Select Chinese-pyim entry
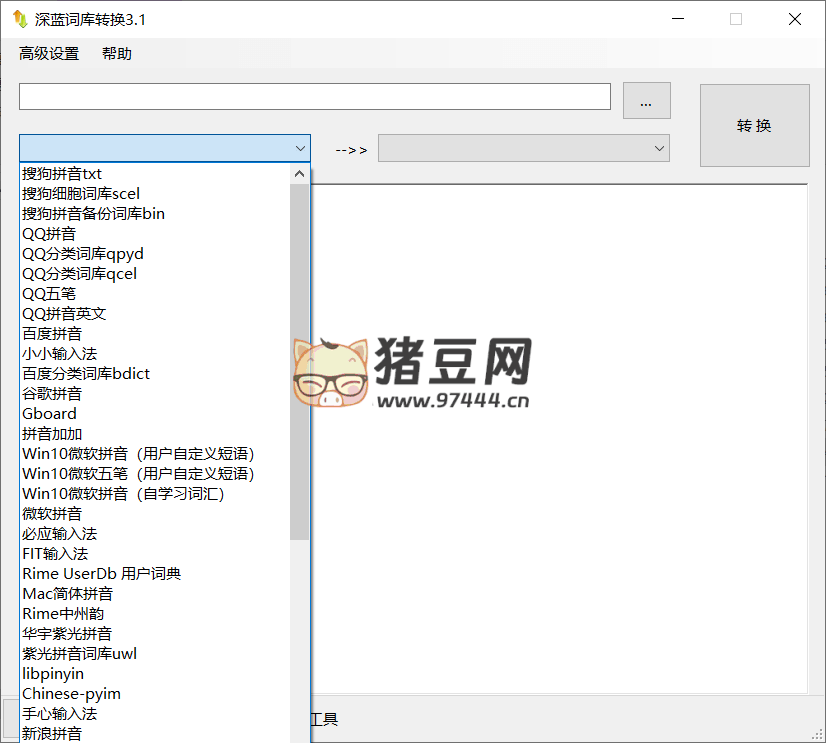Image resolution: width=826 pixels, height=743 pixels. click(x=155, y=695)
